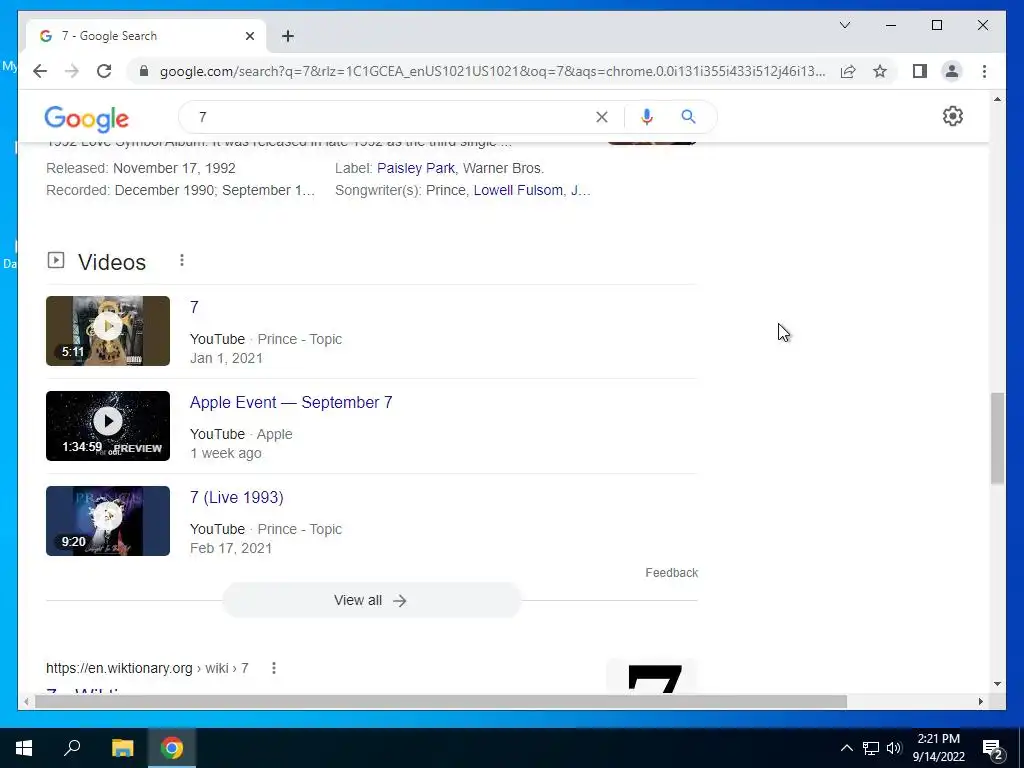
Task: Play the '7 (Live 1993)' video thumbnail
Action: point(108,521)
